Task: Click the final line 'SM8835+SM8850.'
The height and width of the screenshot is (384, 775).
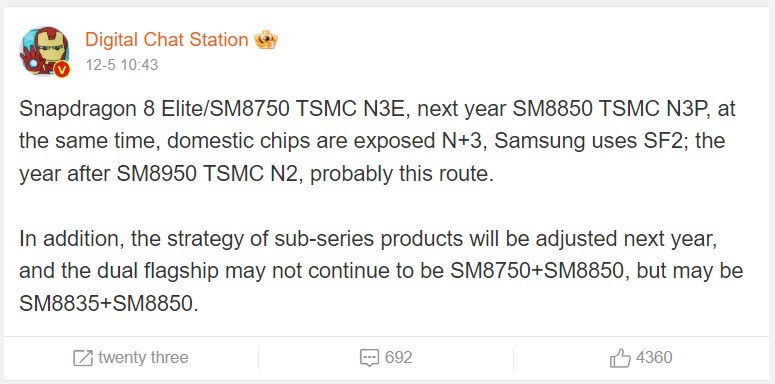Action: tap(109, 304)
